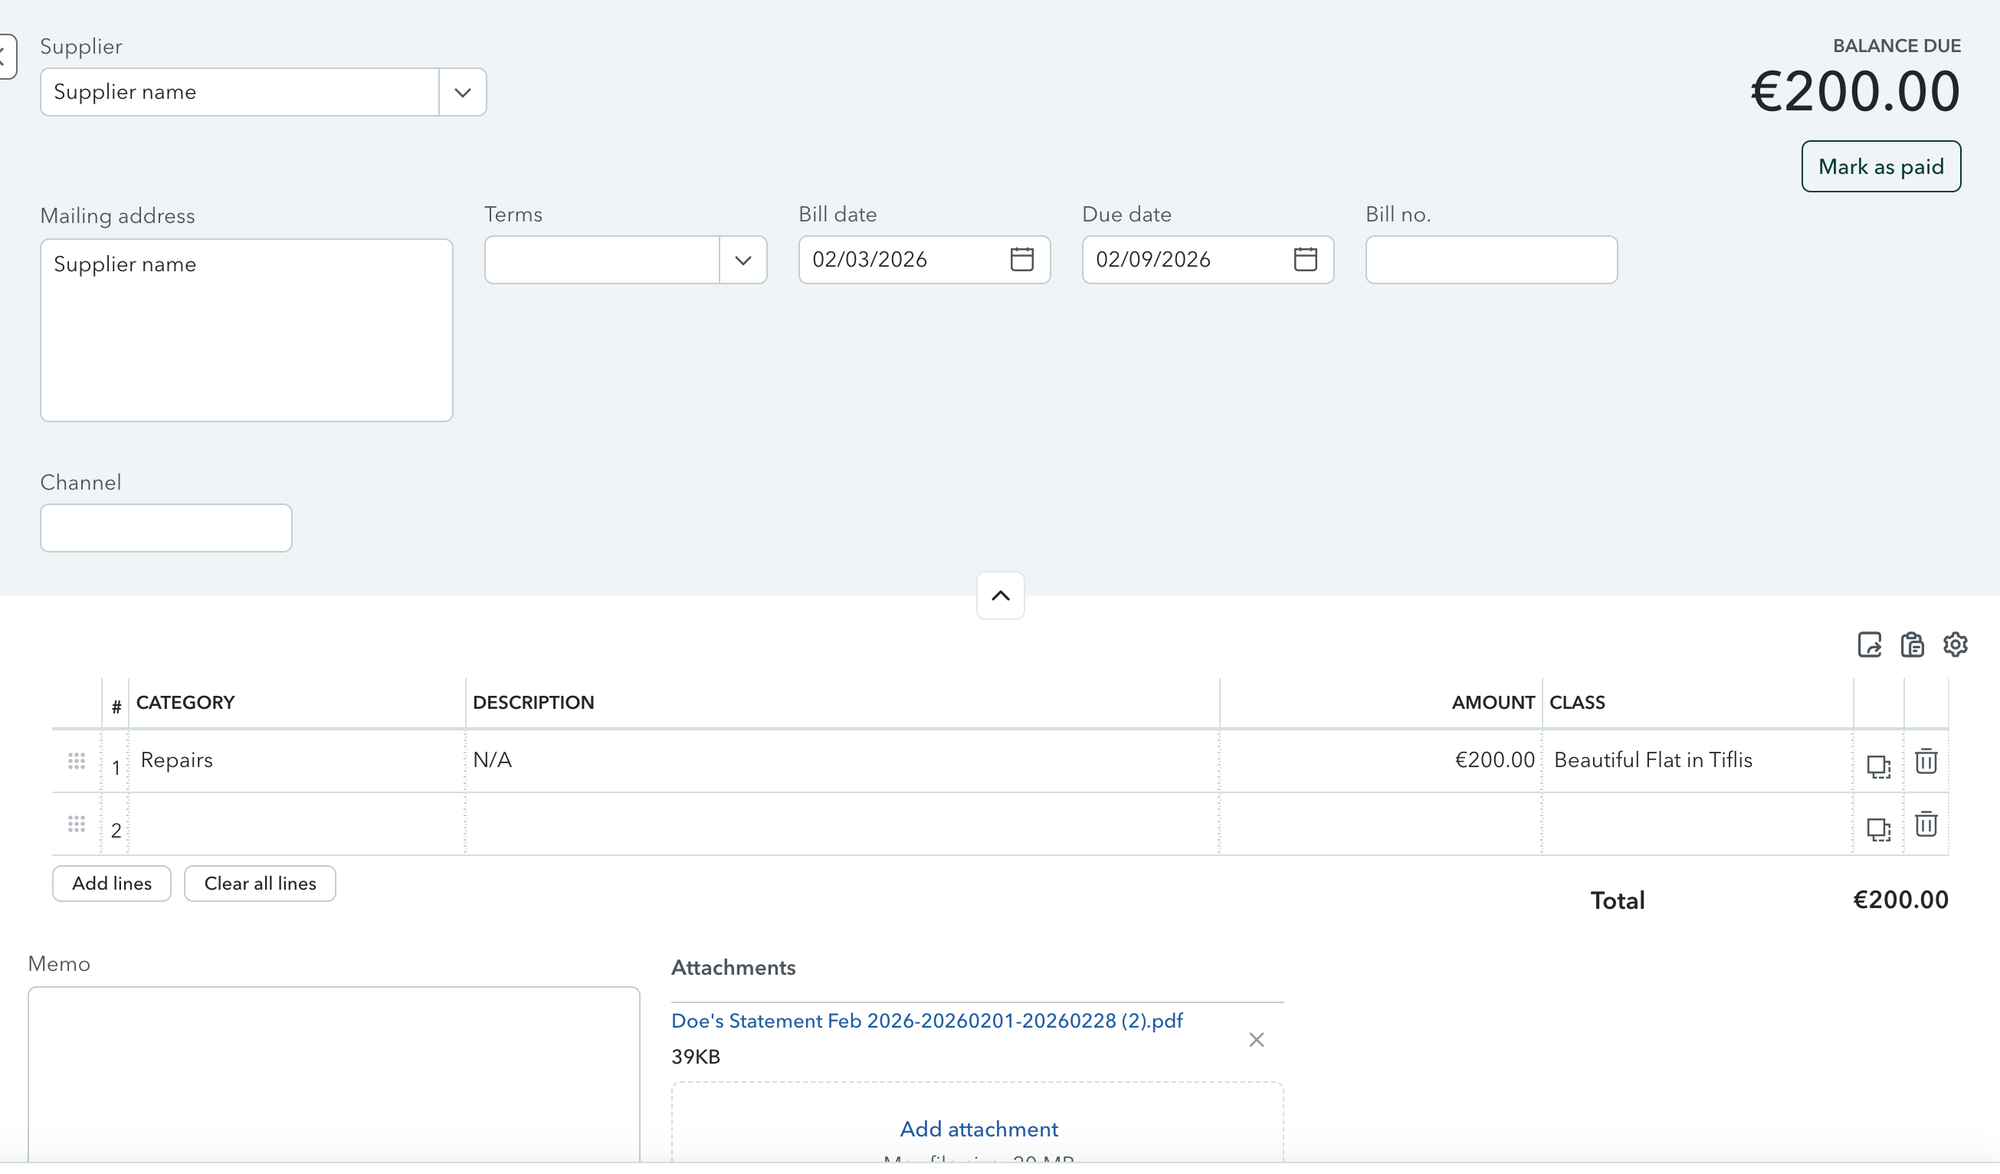Screen dimensions: 2000x1174
Task: Click the Add lines button
Action: (x=112, y=884)
